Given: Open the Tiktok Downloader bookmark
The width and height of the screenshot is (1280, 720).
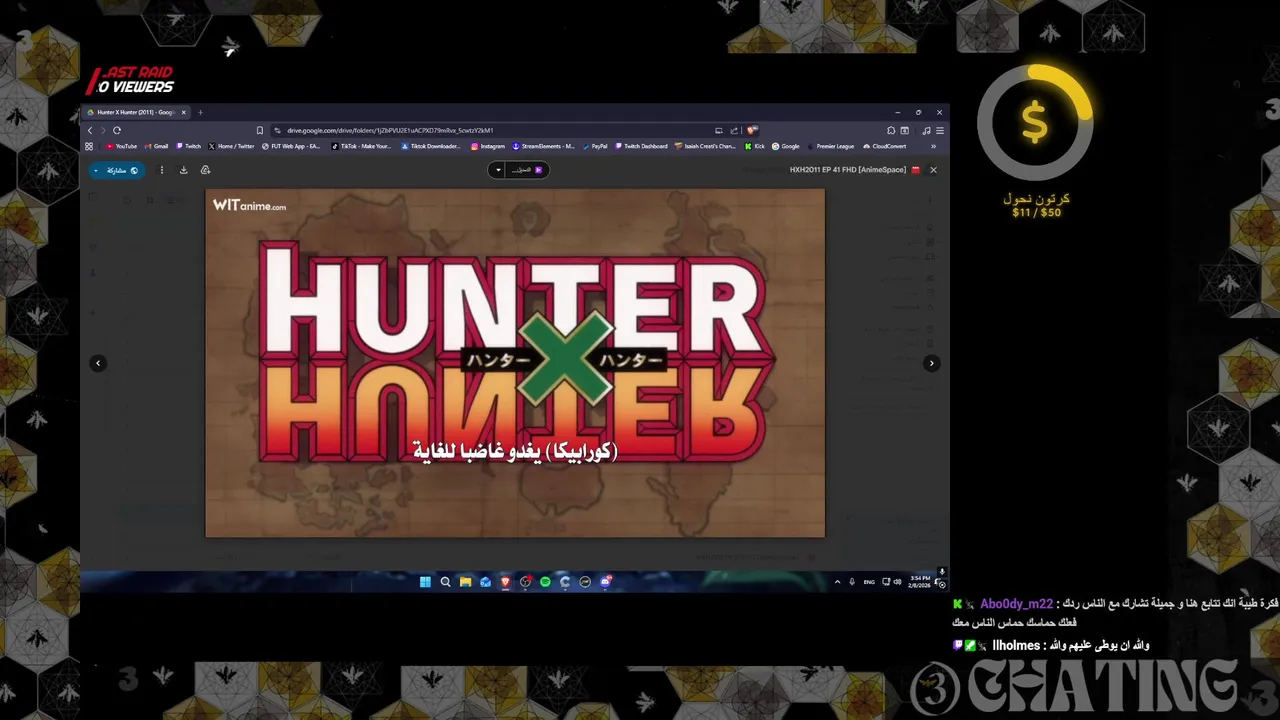Looking at the screenshot, I should coord(431,146).
